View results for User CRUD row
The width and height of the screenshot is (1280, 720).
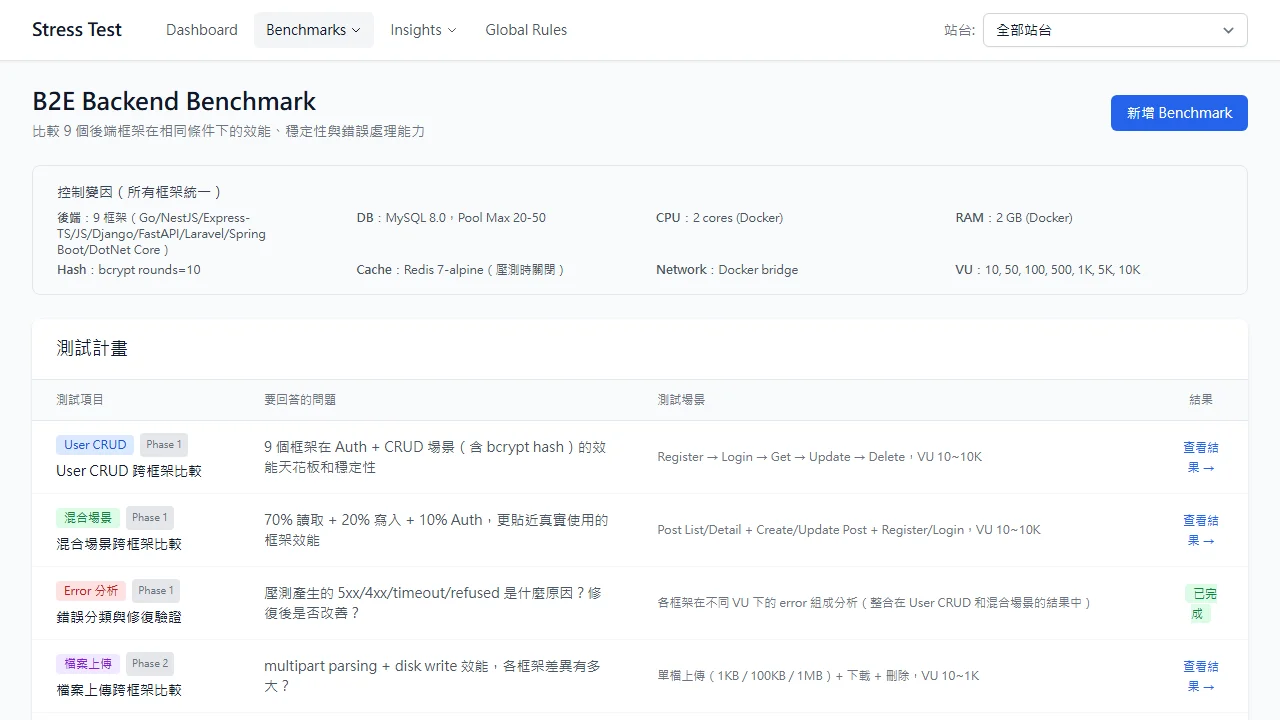pos(1201,457)
